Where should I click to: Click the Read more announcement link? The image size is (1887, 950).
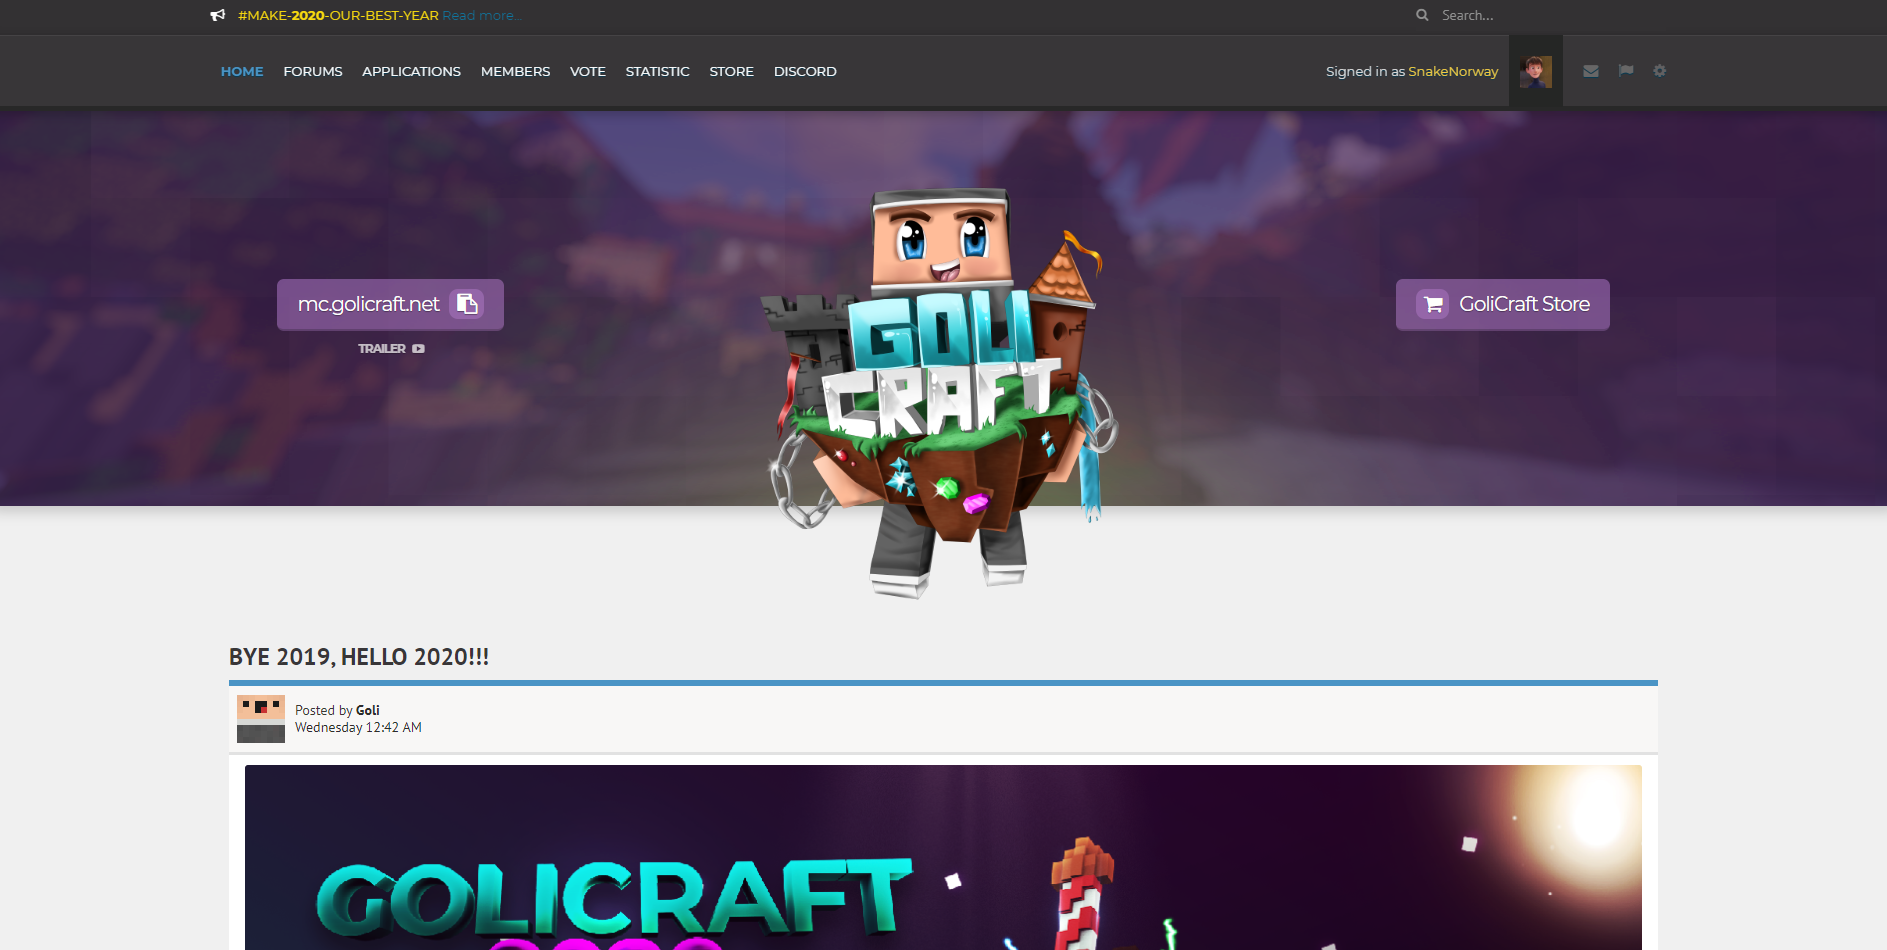[x=482, y=16]
